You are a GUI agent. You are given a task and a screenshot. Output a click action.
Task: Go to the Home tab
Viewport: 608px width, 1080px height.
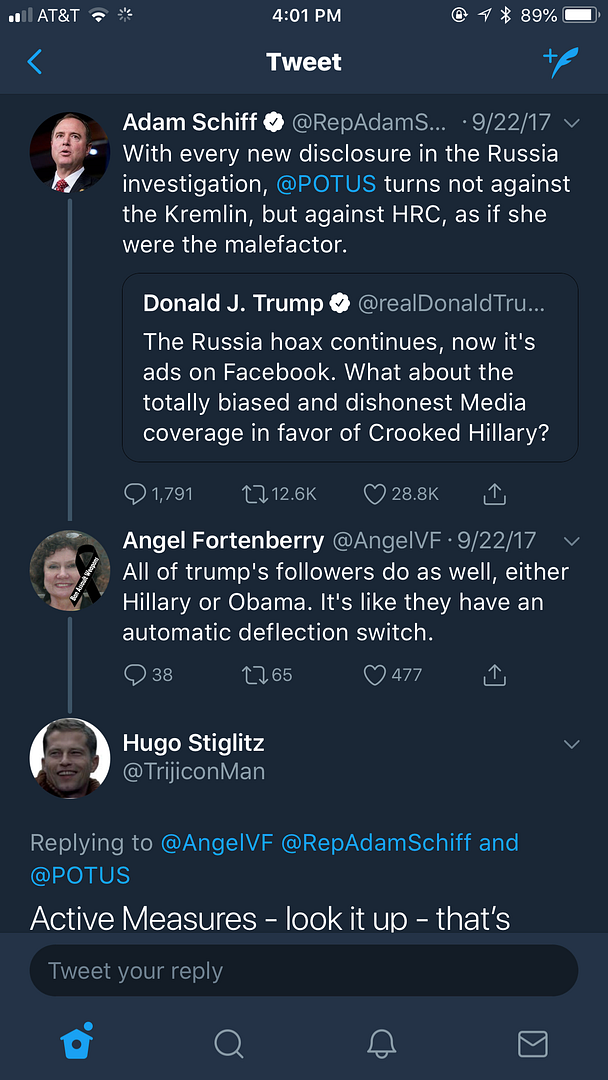click(77, 1043)
